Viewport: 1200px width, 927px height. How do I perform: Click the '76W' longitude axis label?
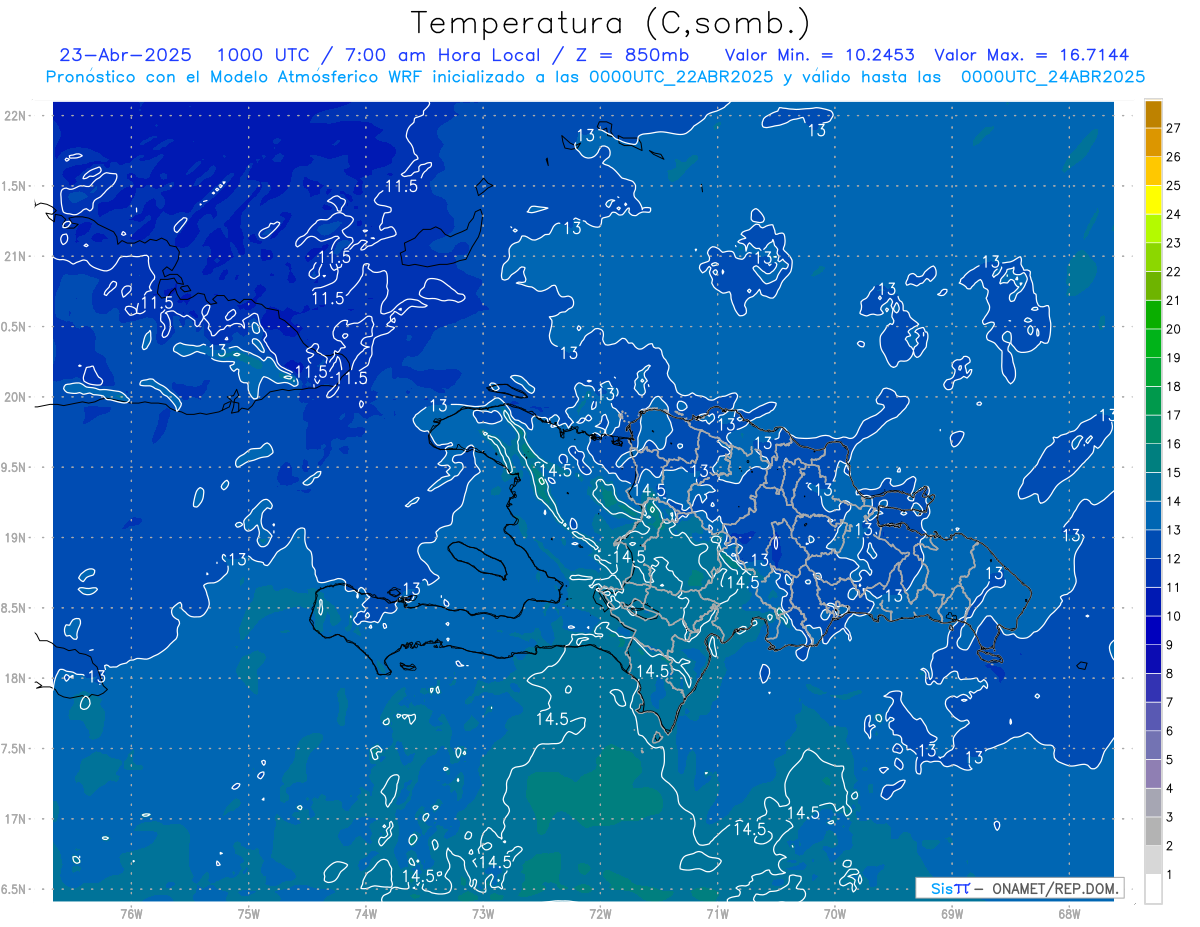(131, 913)
